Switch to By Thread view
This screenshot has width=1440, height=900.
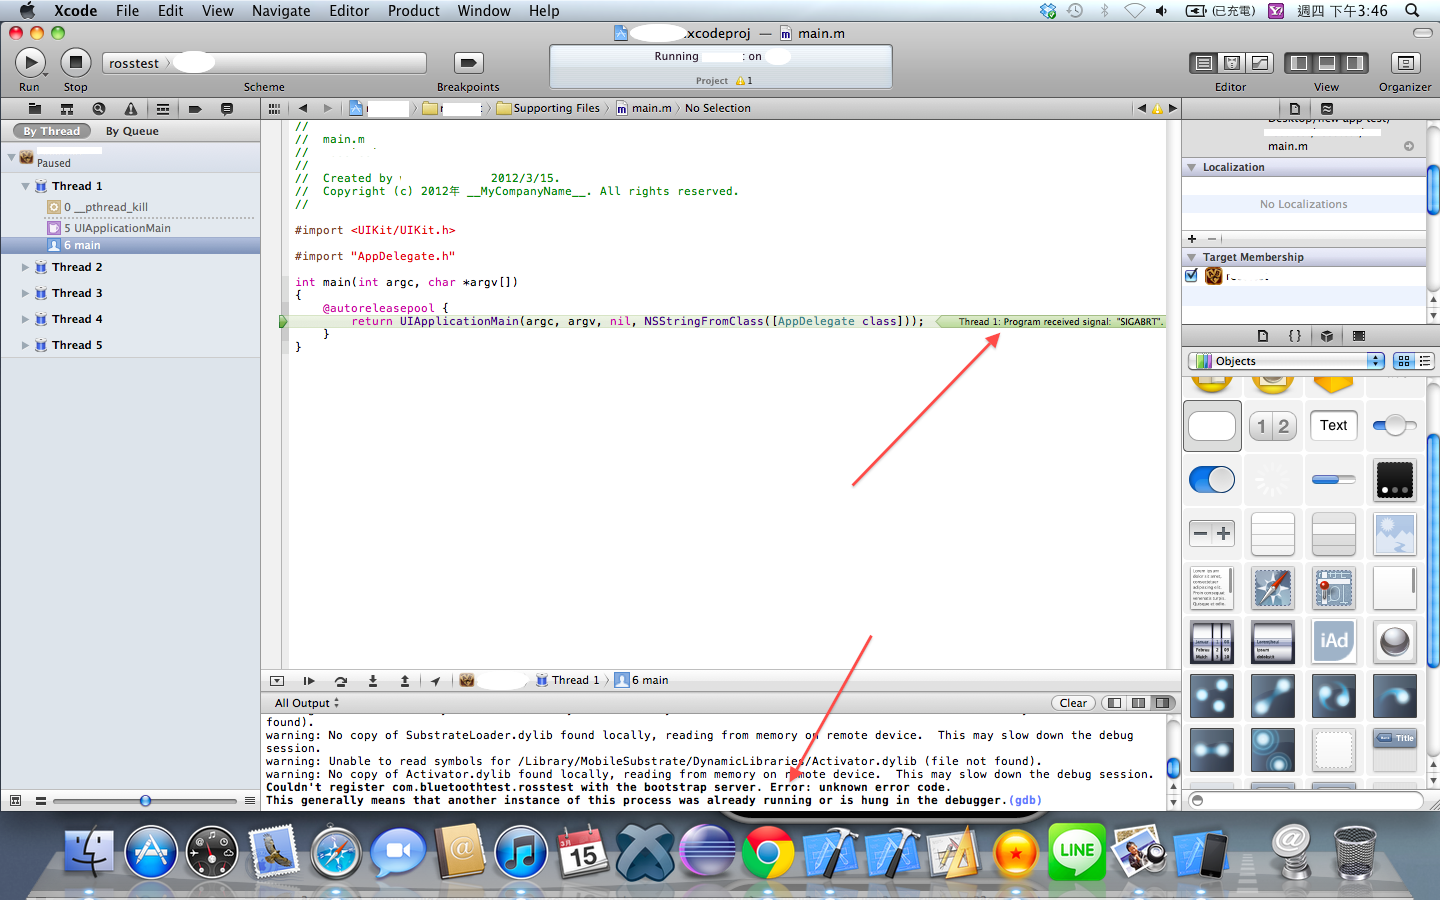[x=52, y=131]
